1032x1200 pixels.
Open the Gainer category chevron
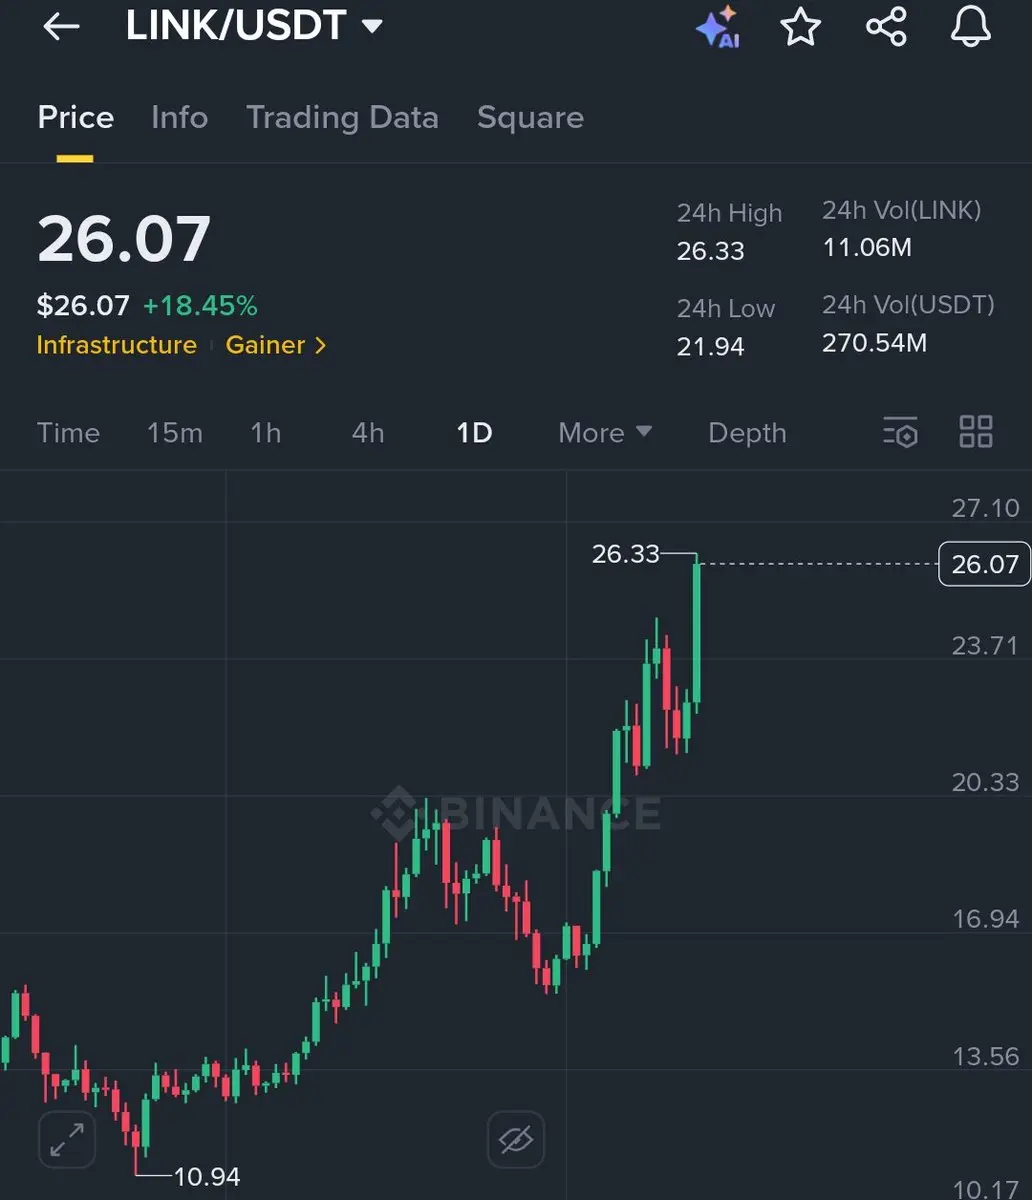point(320,346)
